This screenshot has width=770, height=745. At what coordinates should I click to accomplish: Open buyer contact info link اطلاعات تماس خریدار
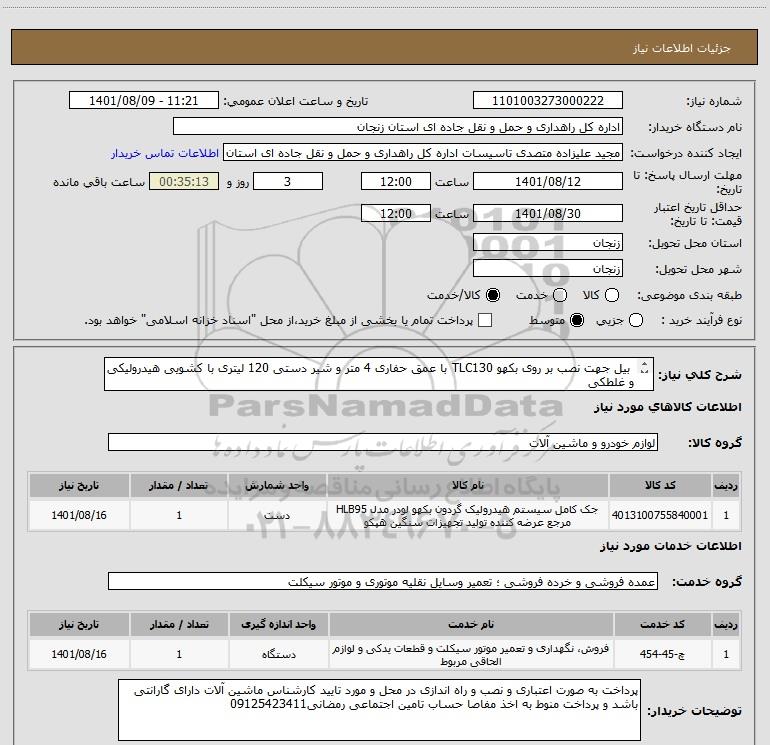click(x=165, y=153)
